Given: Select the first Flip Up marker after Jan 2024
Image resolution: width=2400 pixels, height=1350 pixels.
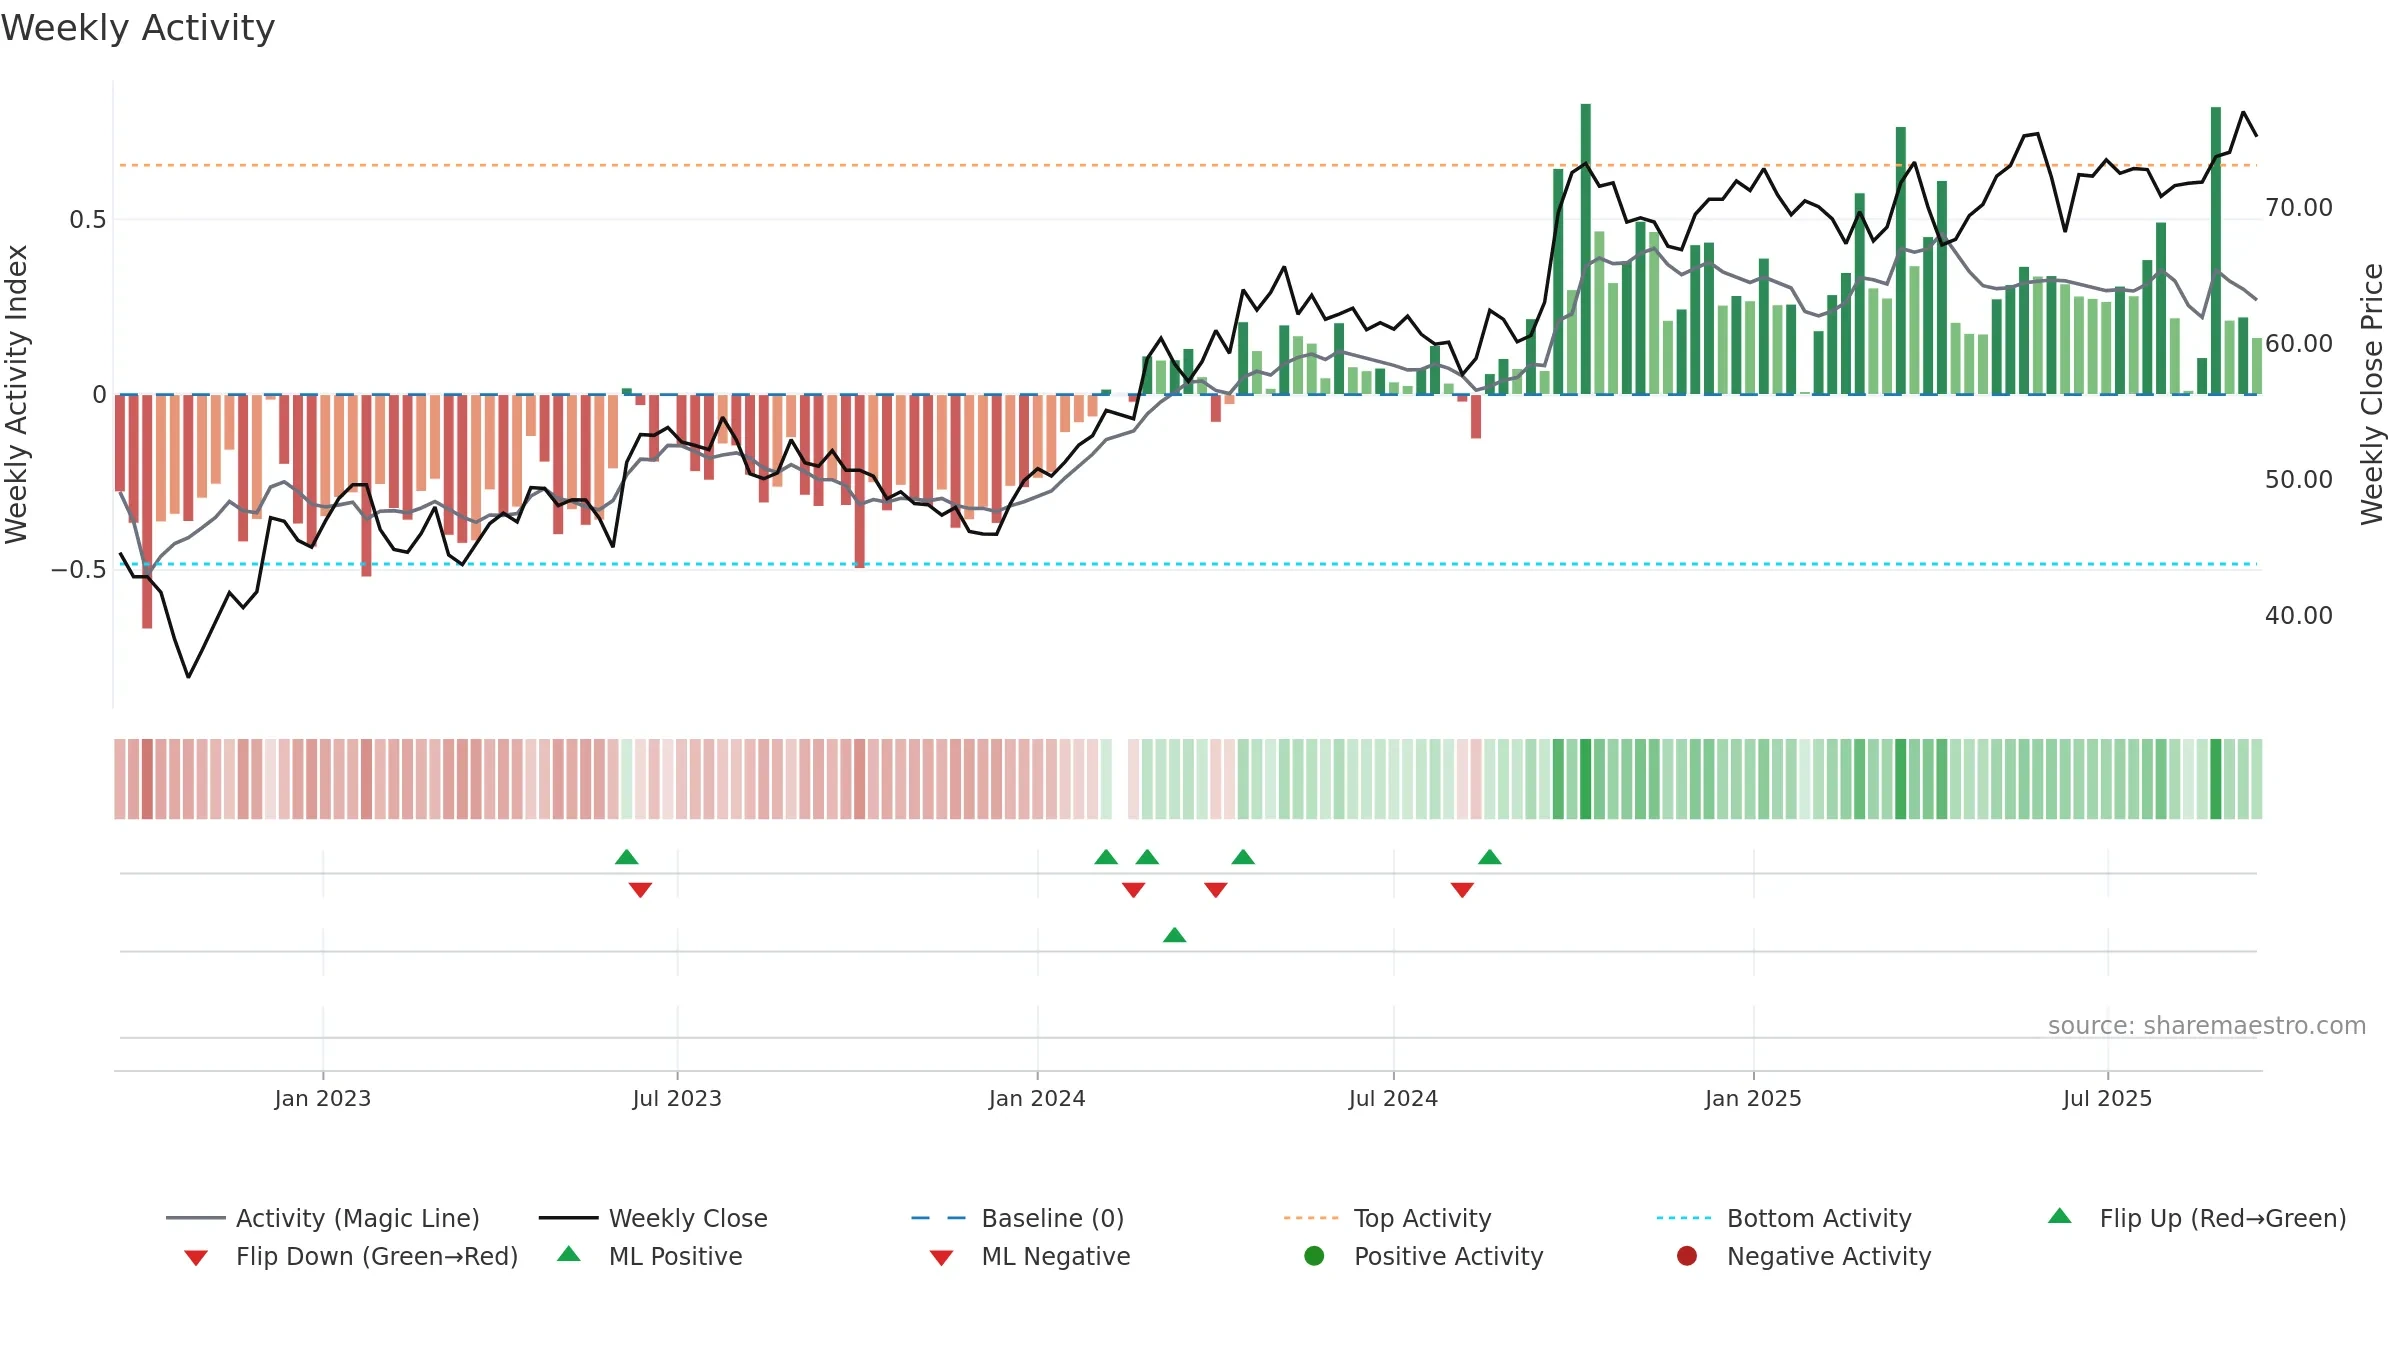Looking at the screenshot, I should (x=1106, y=857).
